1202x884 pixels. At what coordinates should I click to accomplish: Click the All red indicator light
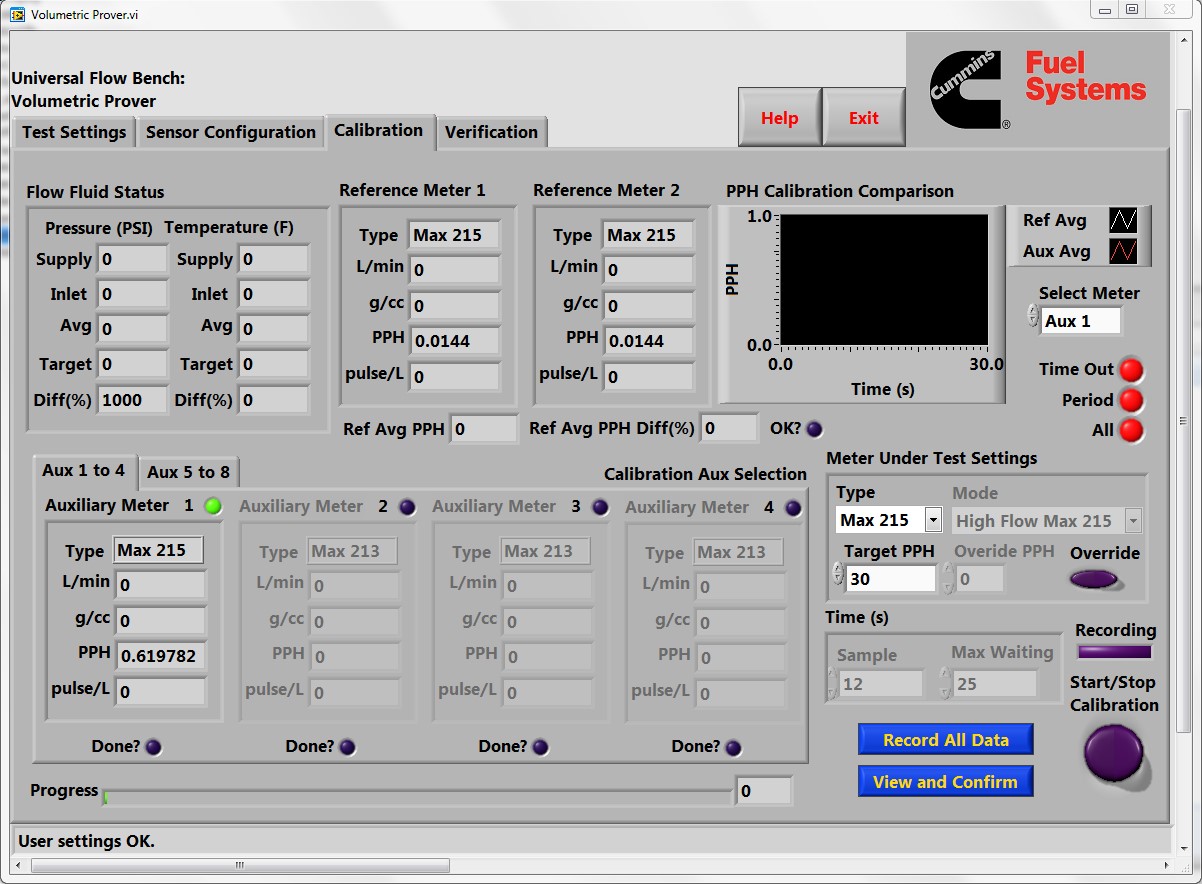tap(1131, 431)
